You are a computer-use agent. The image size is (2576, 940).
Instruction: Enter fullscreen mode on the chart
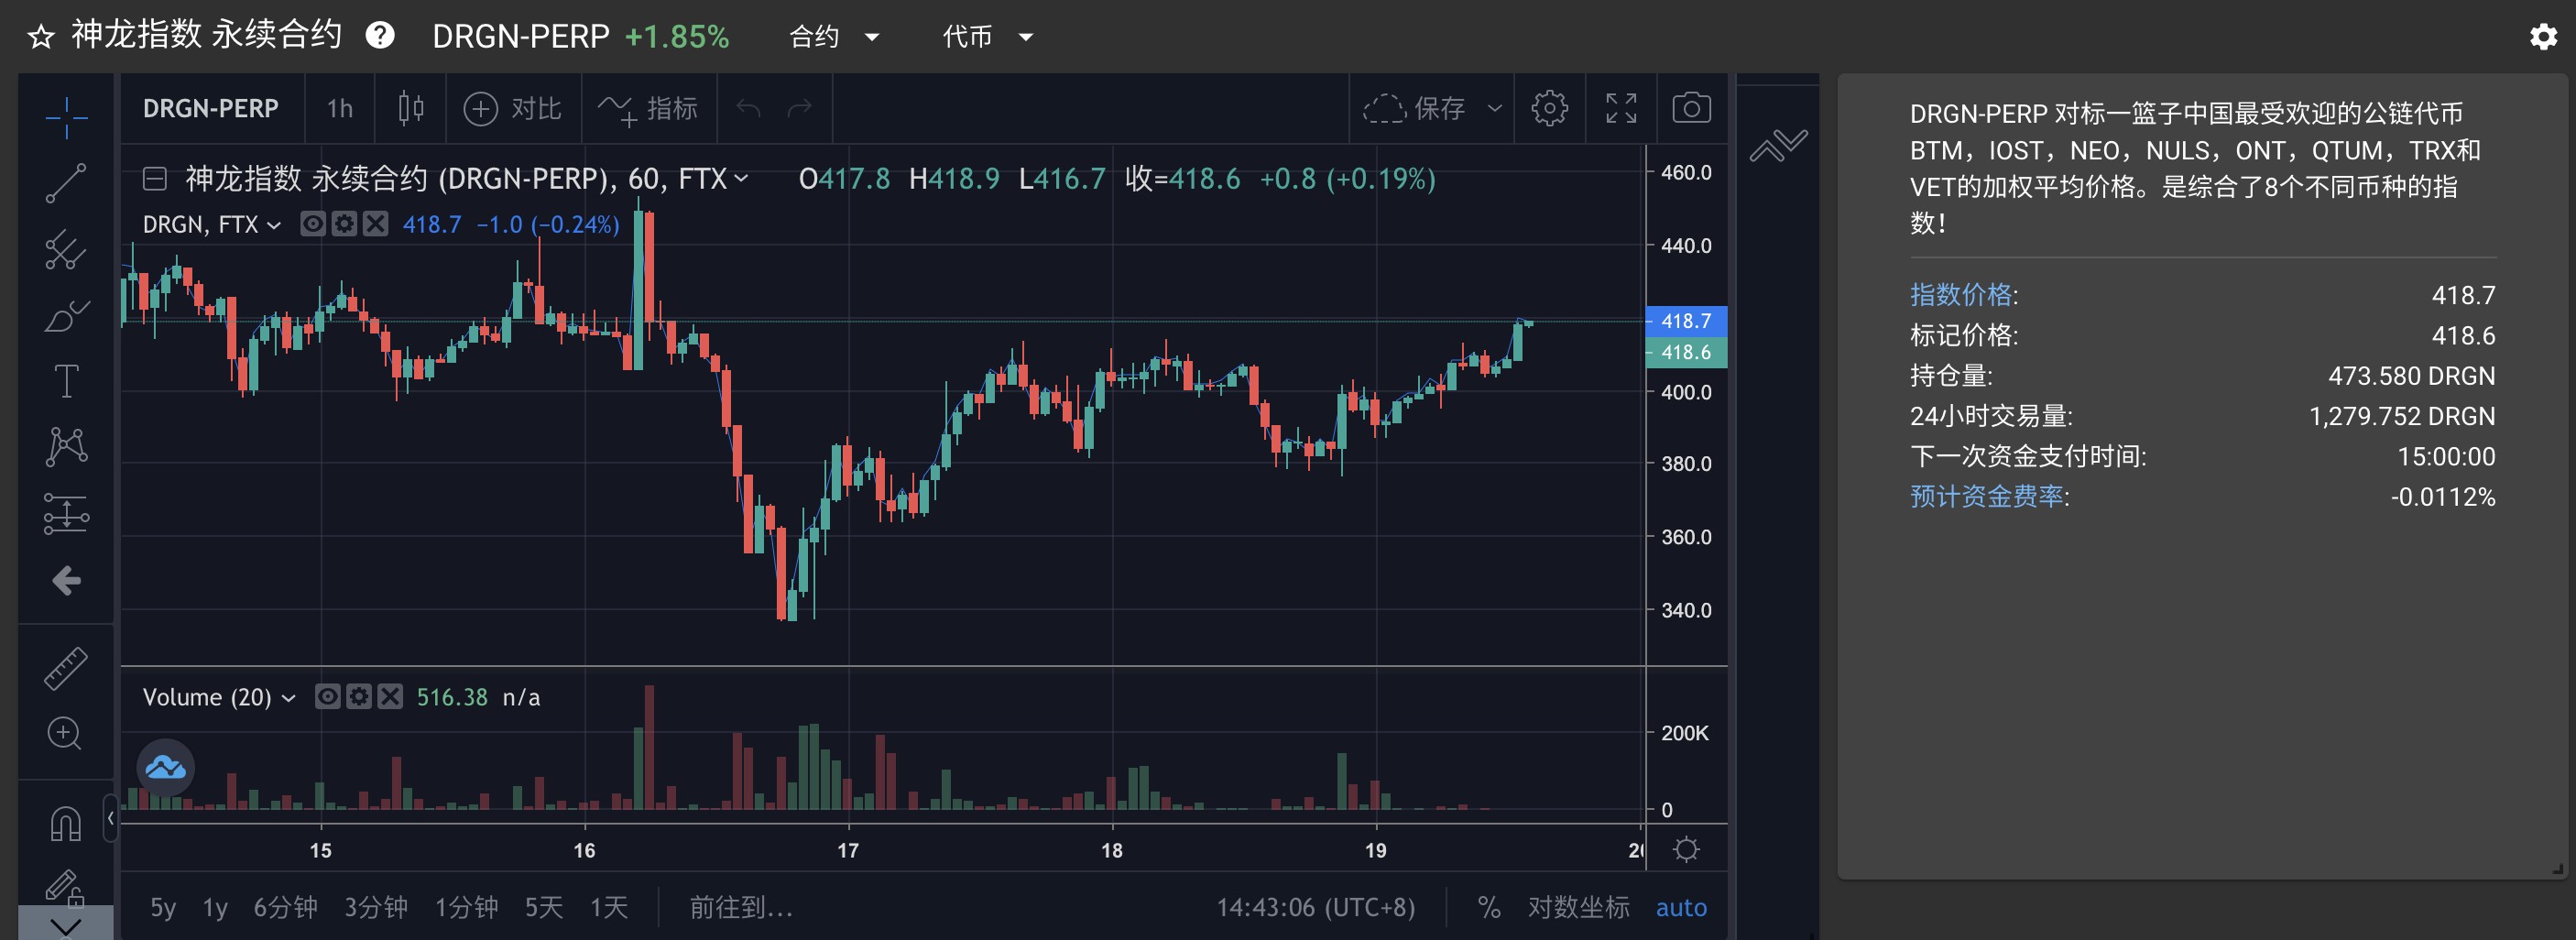click(1621, 109)
